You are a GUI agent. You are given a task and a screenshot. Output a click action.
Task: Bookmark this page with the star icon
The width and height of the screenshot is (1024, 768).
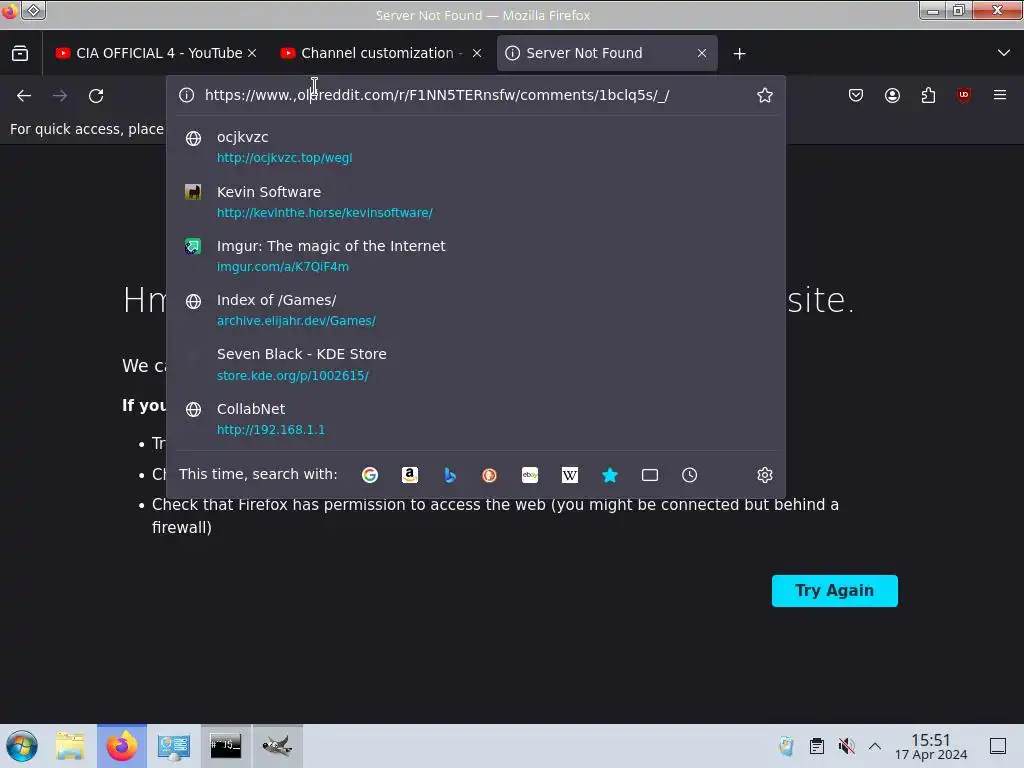(764, 95)
